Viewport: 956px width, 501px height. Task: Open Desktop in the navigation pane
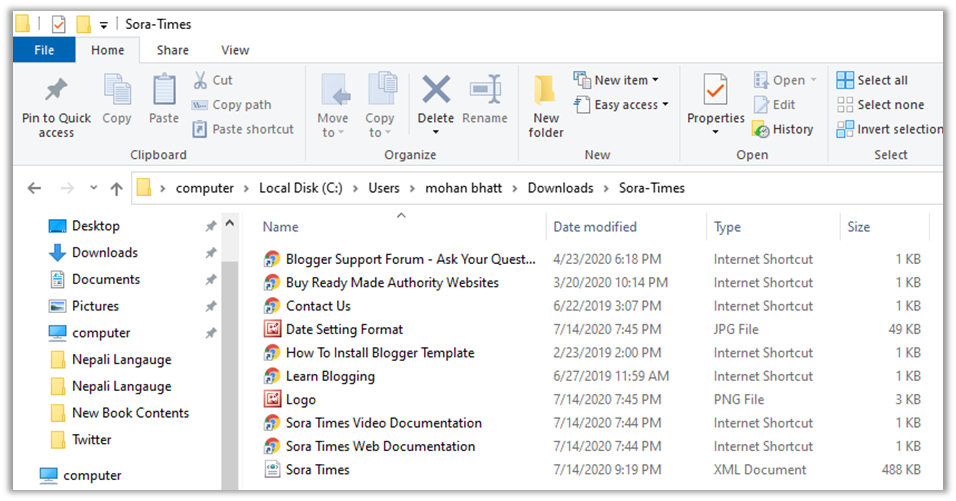point(96,226)
